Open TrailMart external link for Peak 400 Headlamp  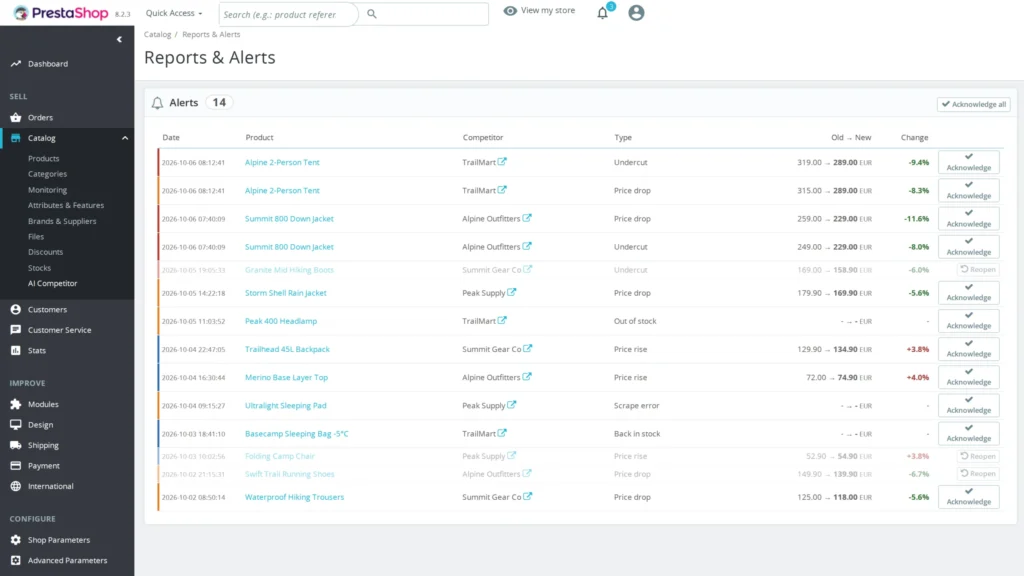(x=502, y=320)
